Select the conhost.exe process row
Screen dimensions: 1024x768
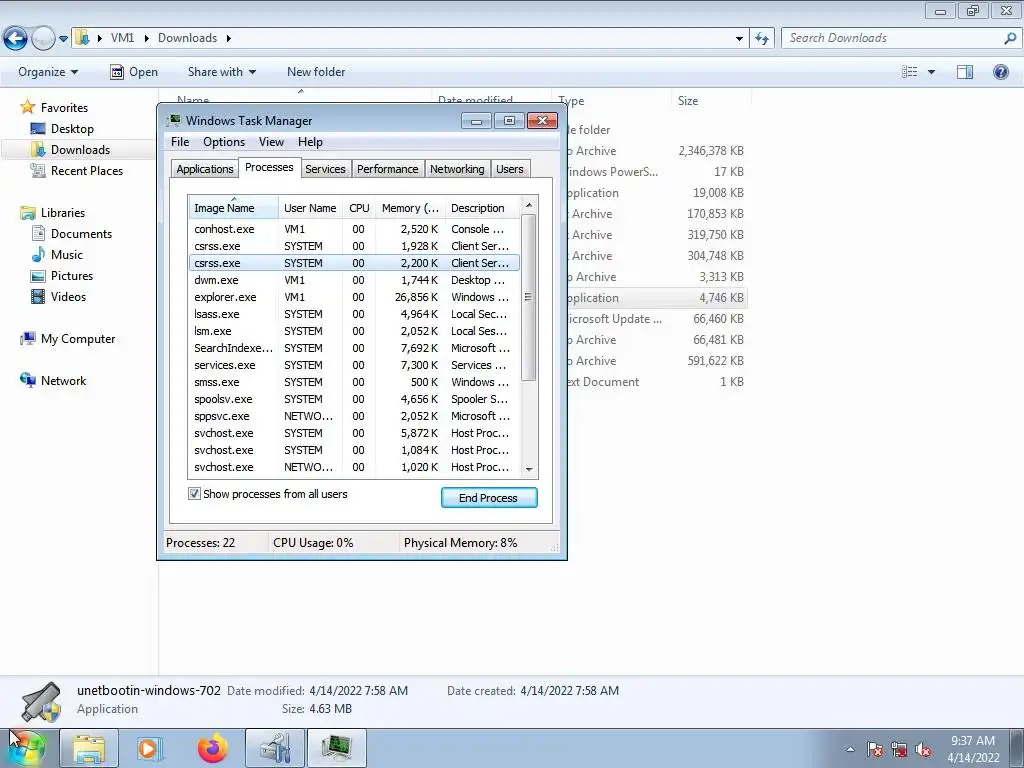(x=354, y=229)
